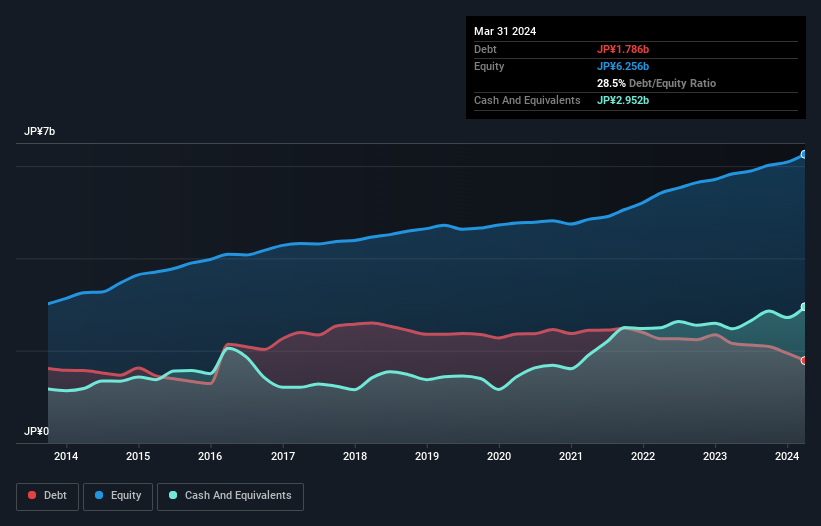Click the red Debt endpoint marker

click(803, 360)
